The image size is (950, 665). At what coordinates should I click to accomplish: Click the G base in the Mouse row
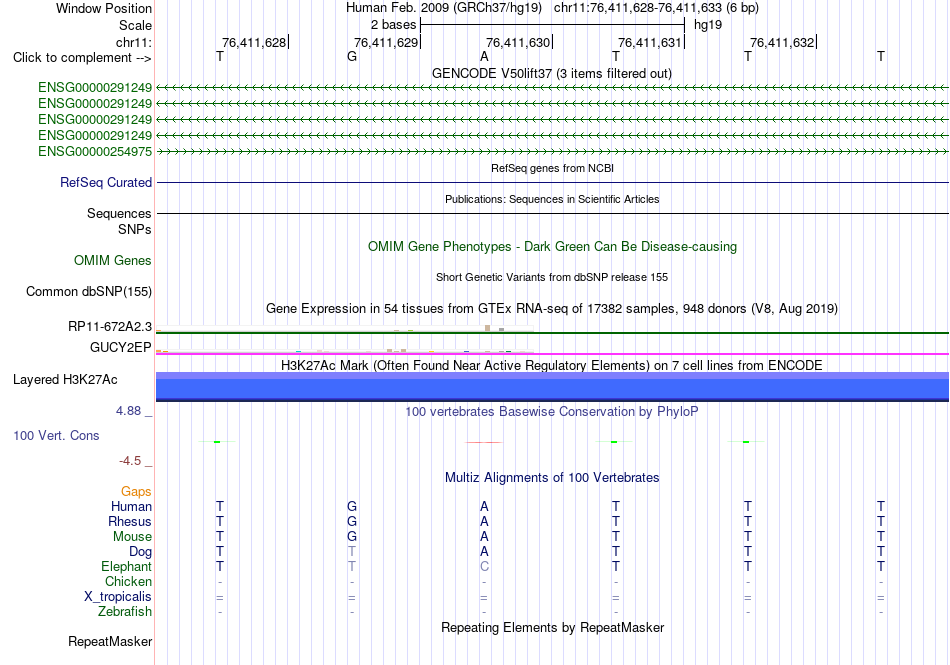point(352,537)
